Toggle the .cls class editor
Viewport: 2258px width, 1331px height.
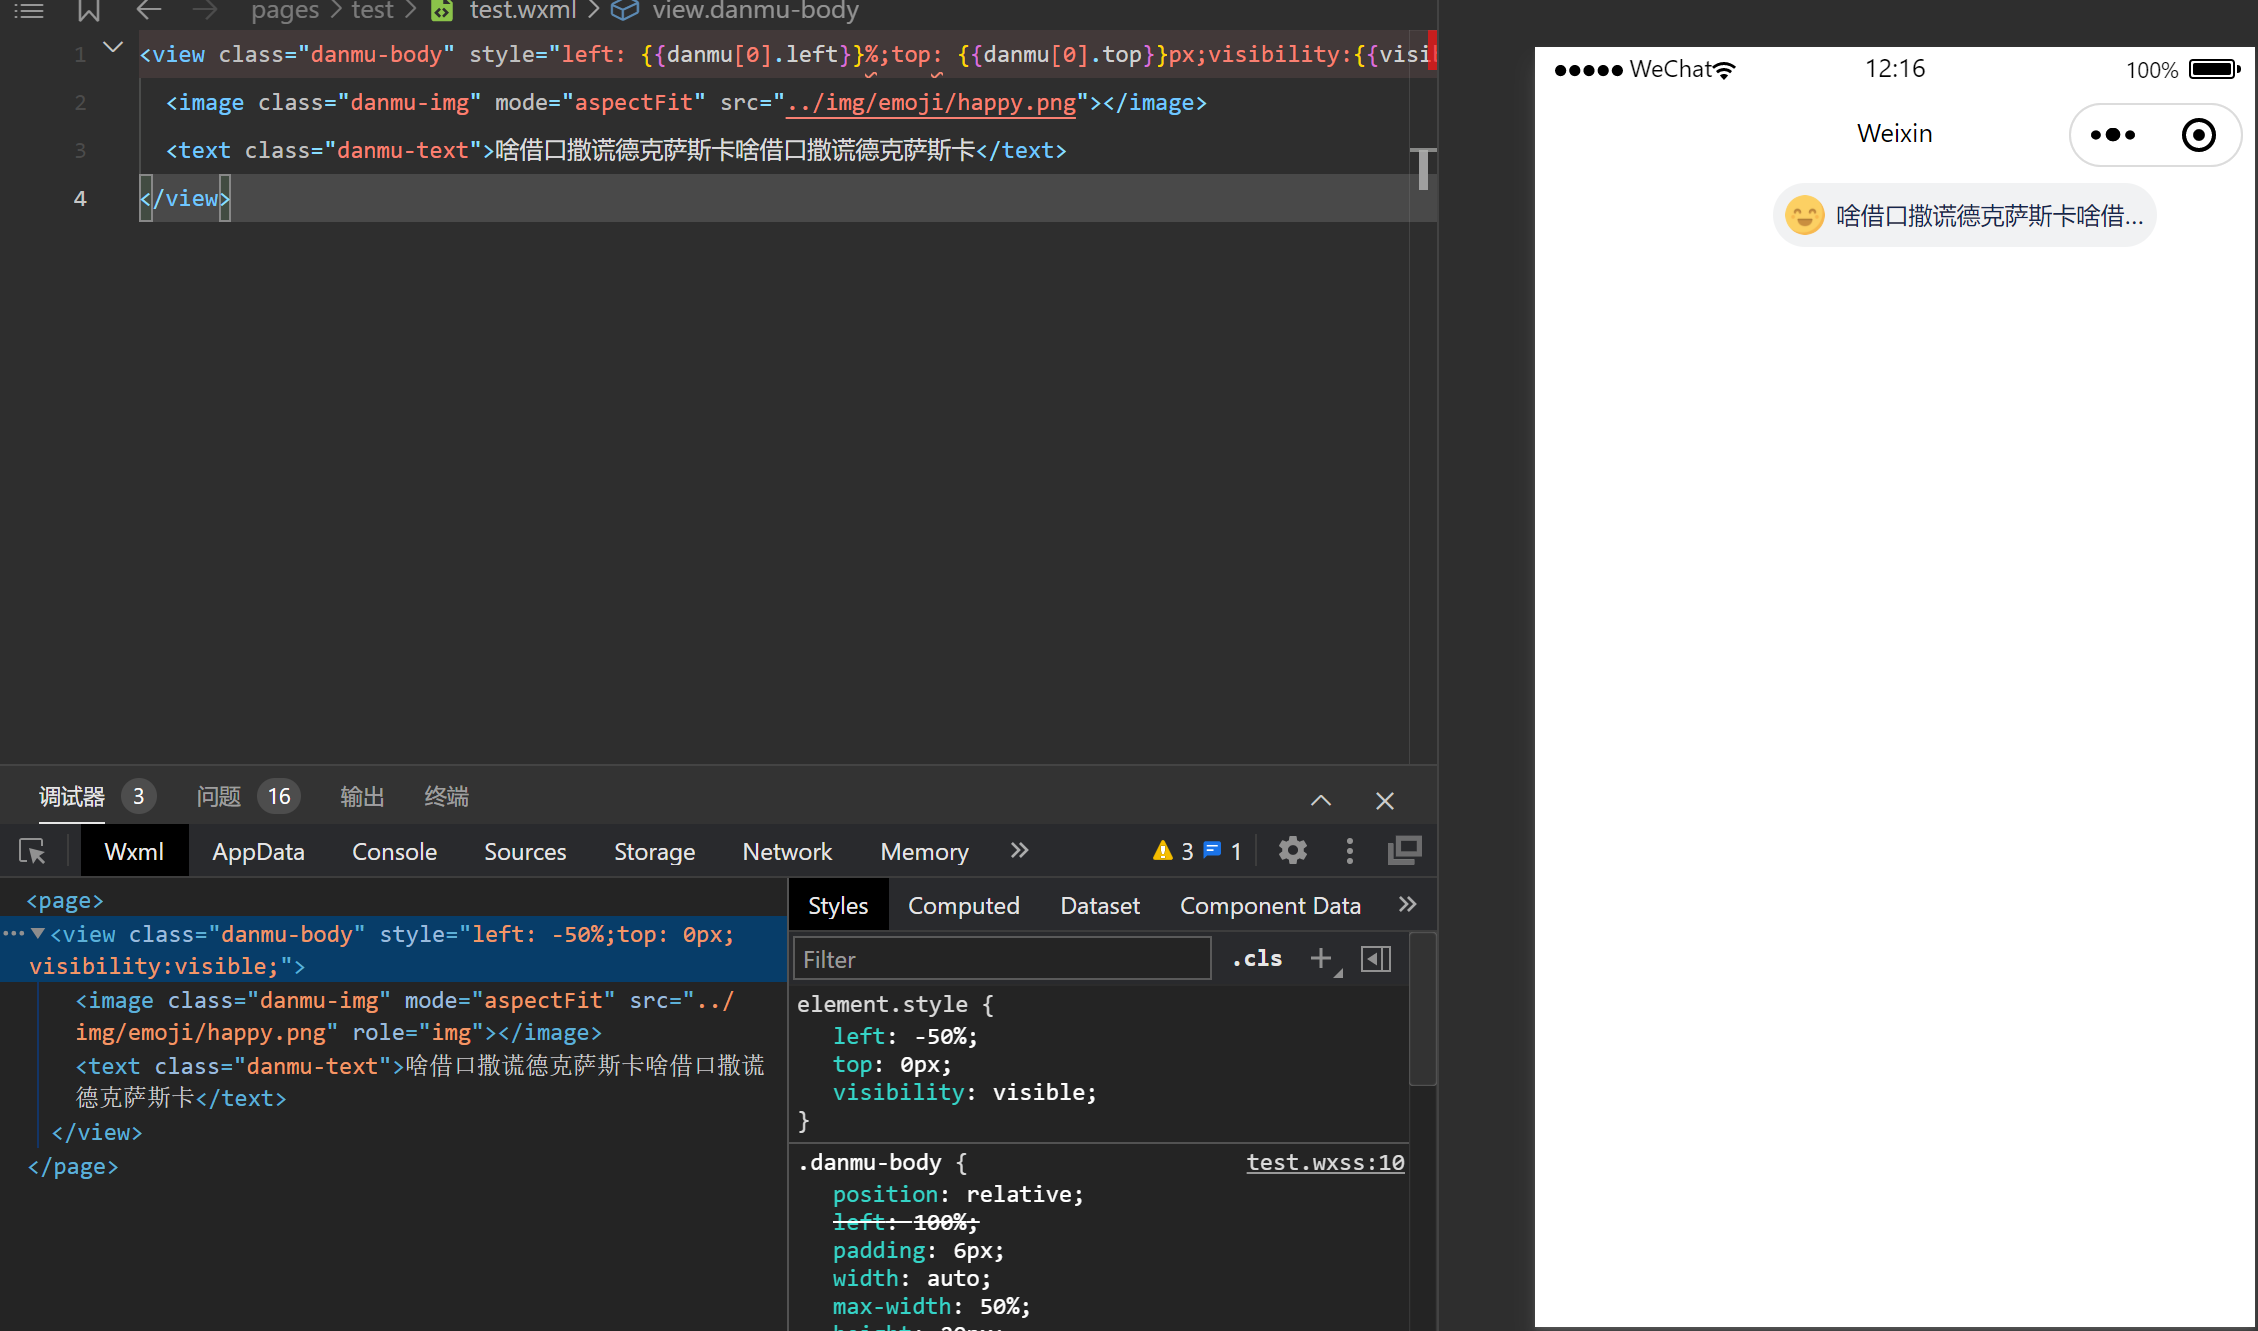[x=1258, y=958]
